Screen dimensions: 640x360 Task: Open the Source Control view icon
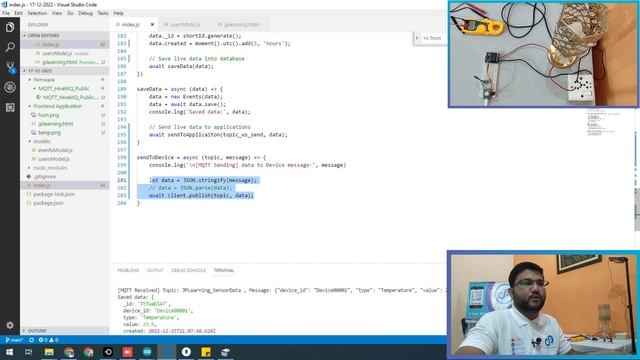coord(10,67)
